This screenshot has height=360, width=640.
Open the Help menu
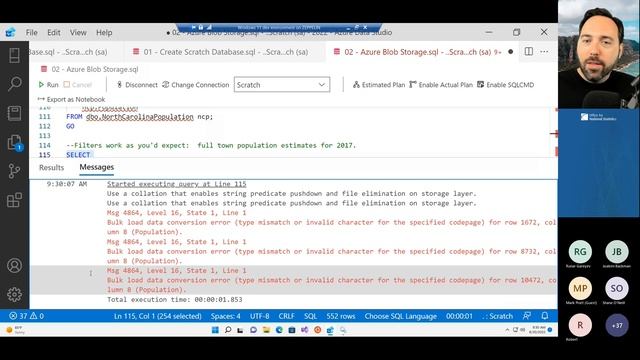click(x=104, y=33)
